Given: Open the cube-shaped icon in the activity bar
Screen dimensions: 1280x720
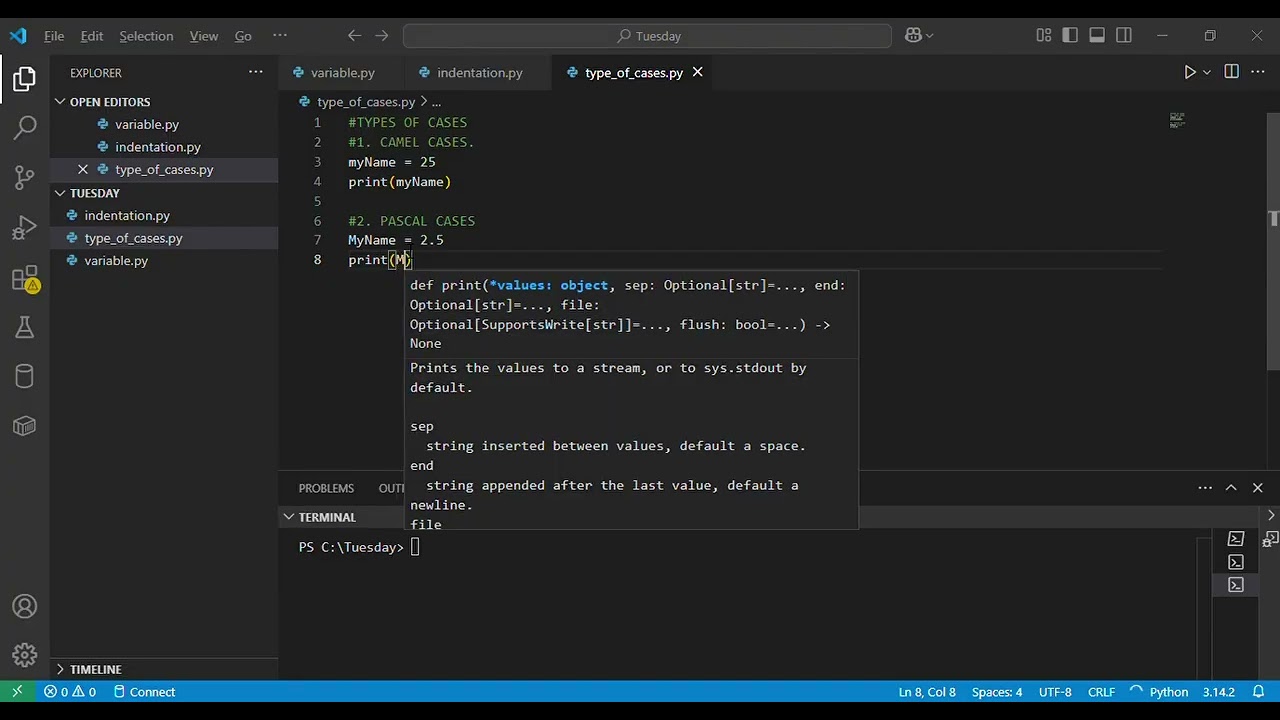Looking at the screenshot, I should tap(25, 426).
